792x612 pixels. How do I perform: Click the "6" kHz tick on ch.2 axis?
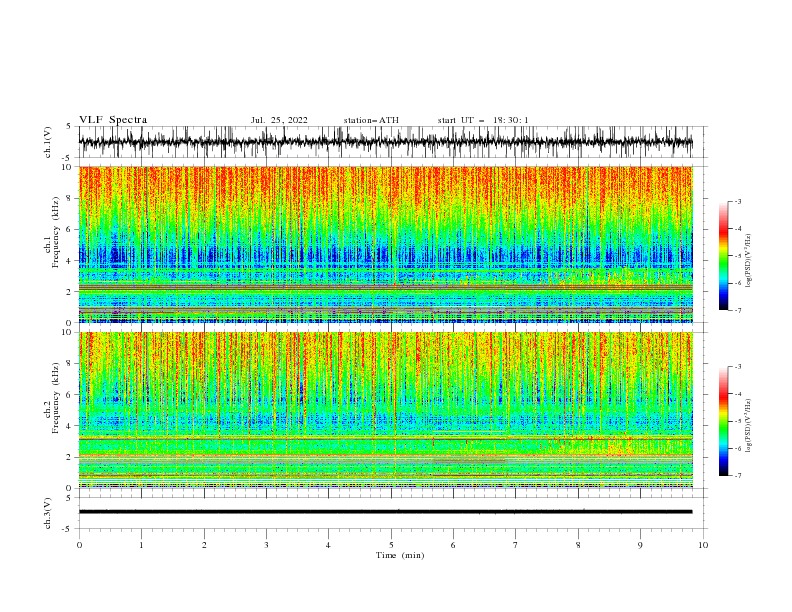tap(70, 395)
